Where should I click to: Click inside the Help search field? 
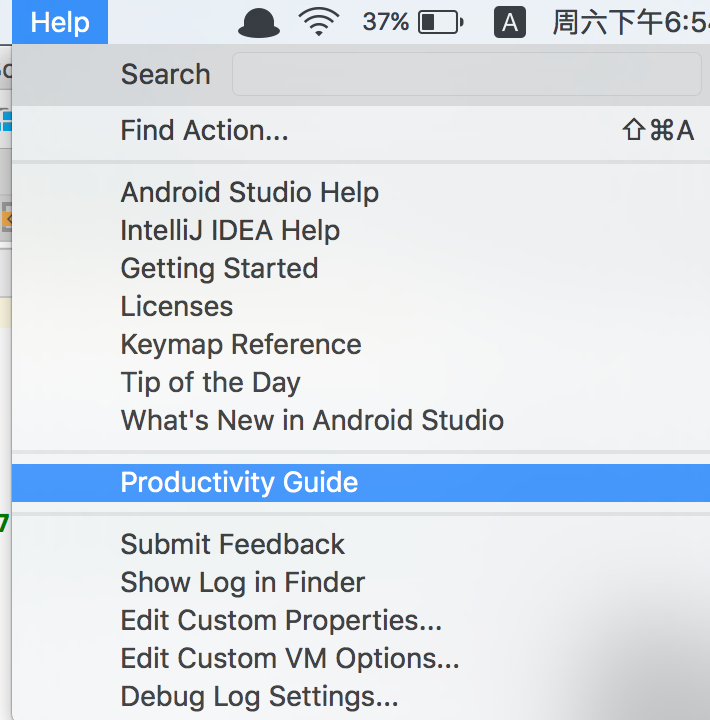click(467, 74)
